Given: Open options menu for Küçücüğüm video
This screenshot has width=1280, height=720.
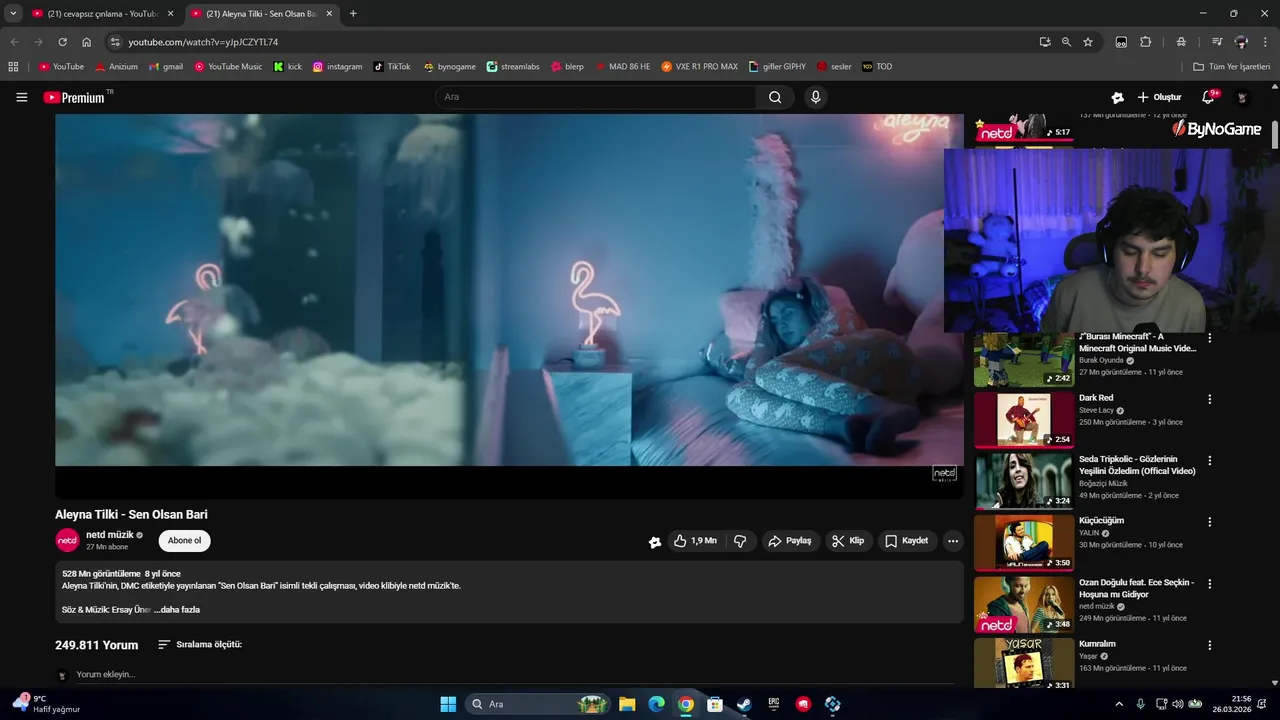Looking at the screenshot, I should point(1209,522).
